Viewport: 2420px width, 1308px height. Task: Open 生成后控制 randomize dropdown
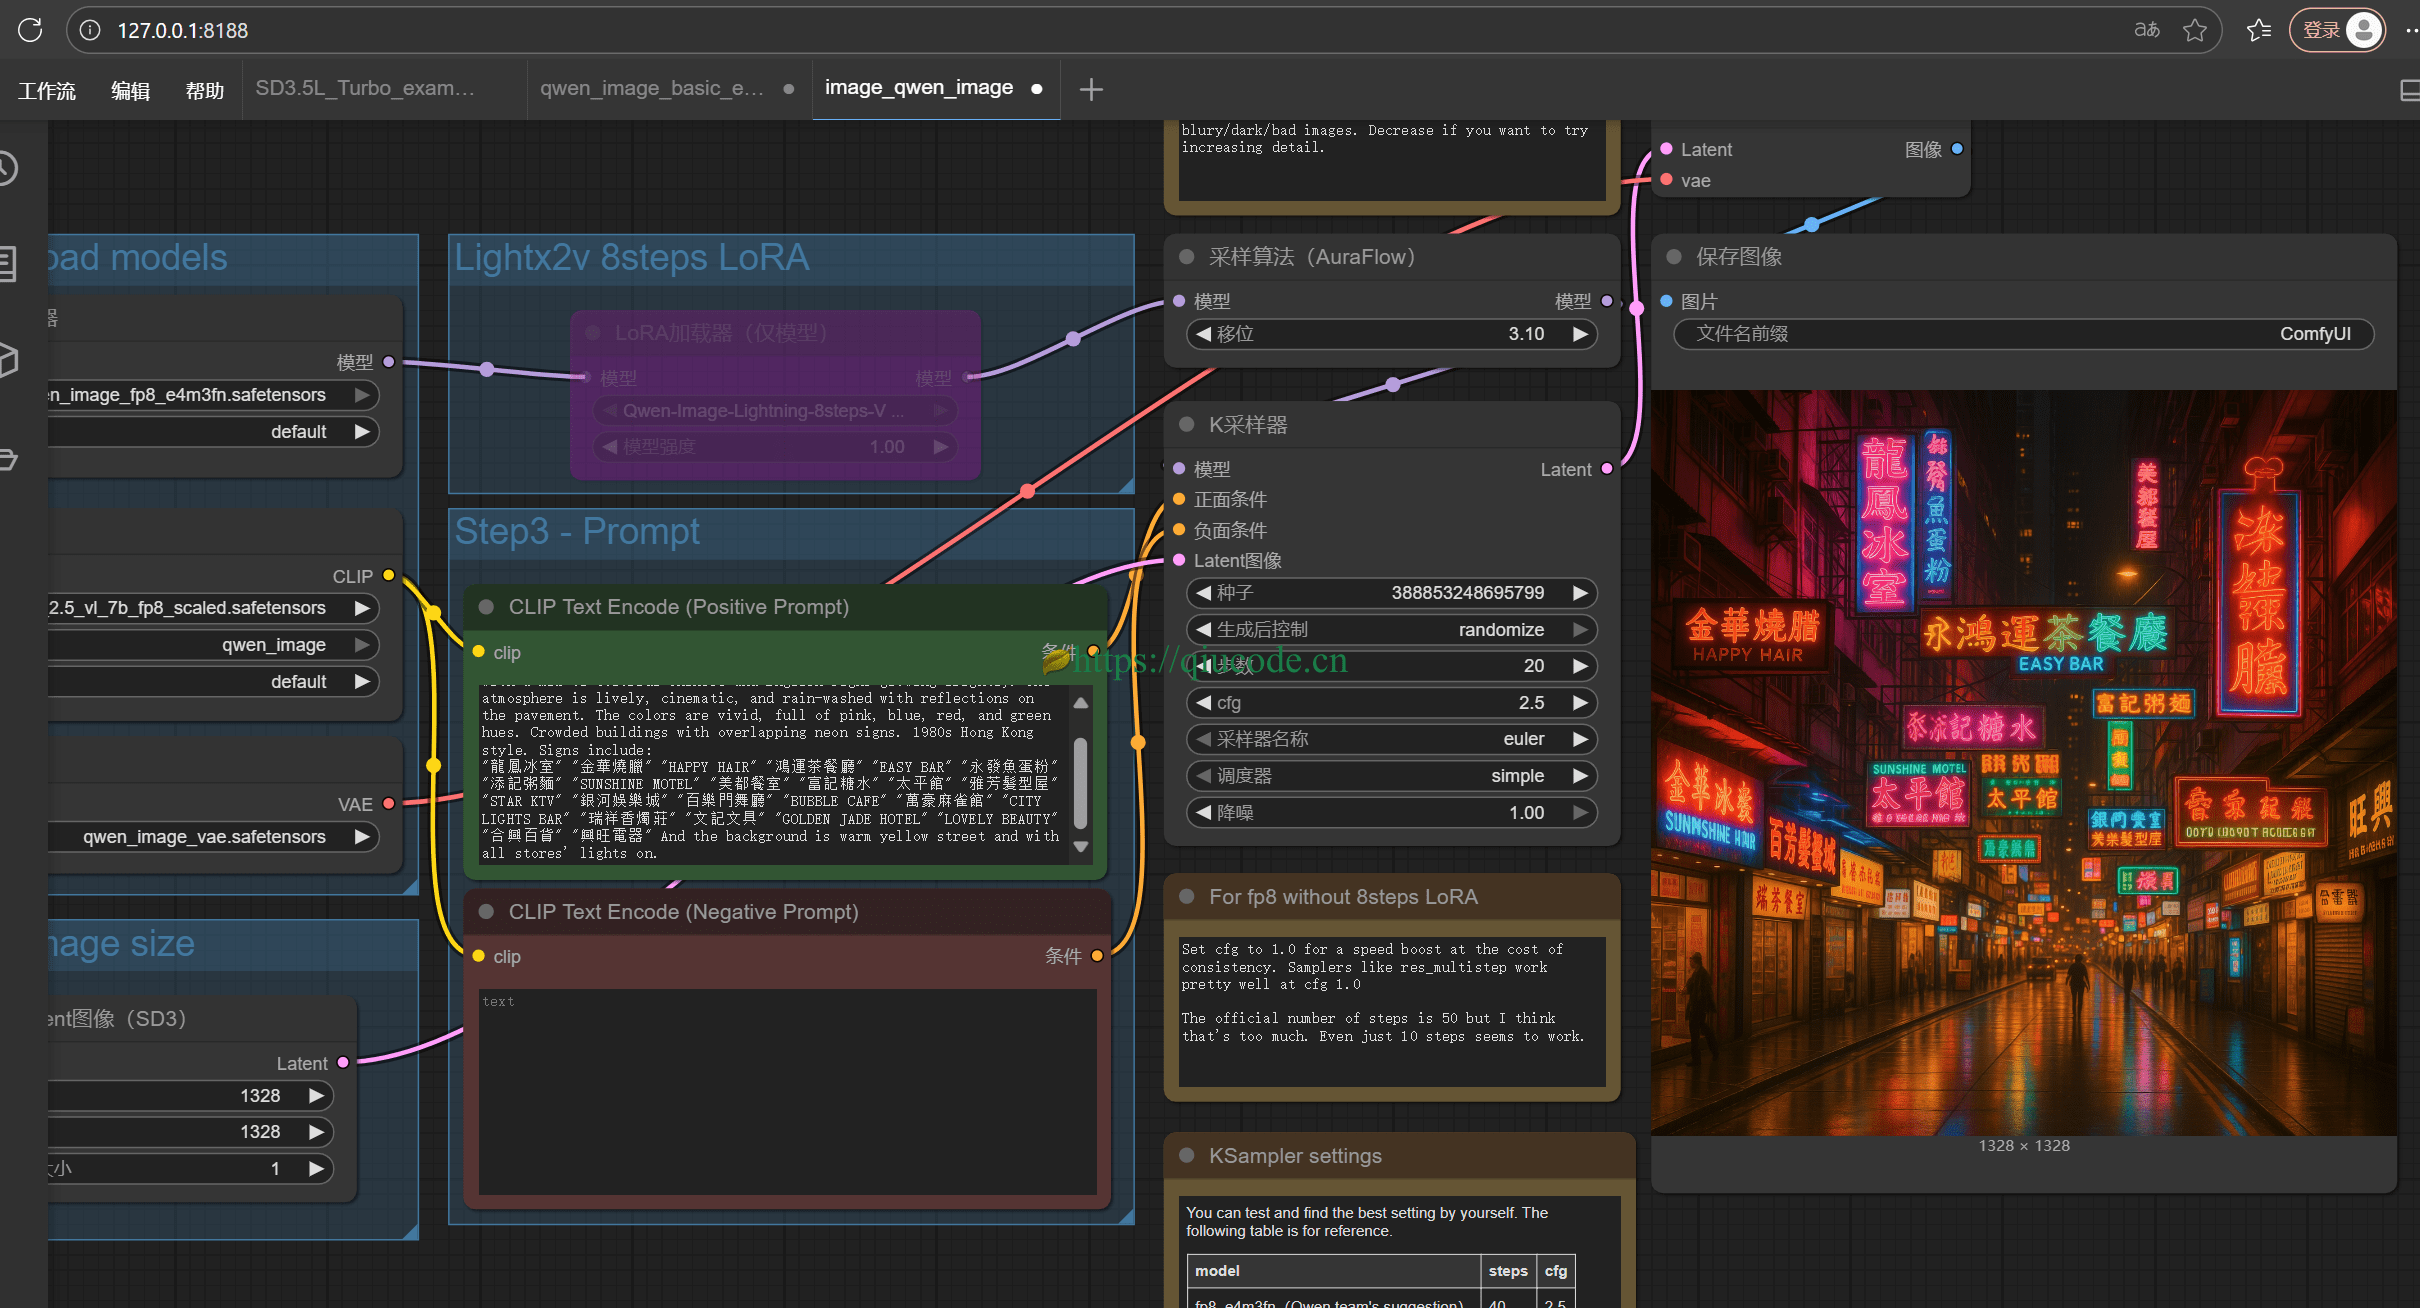1391,630
